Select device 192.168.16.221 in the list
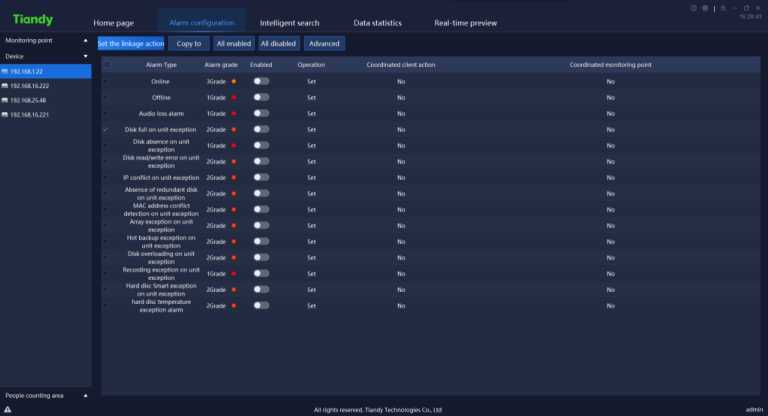 click(29, 115)
